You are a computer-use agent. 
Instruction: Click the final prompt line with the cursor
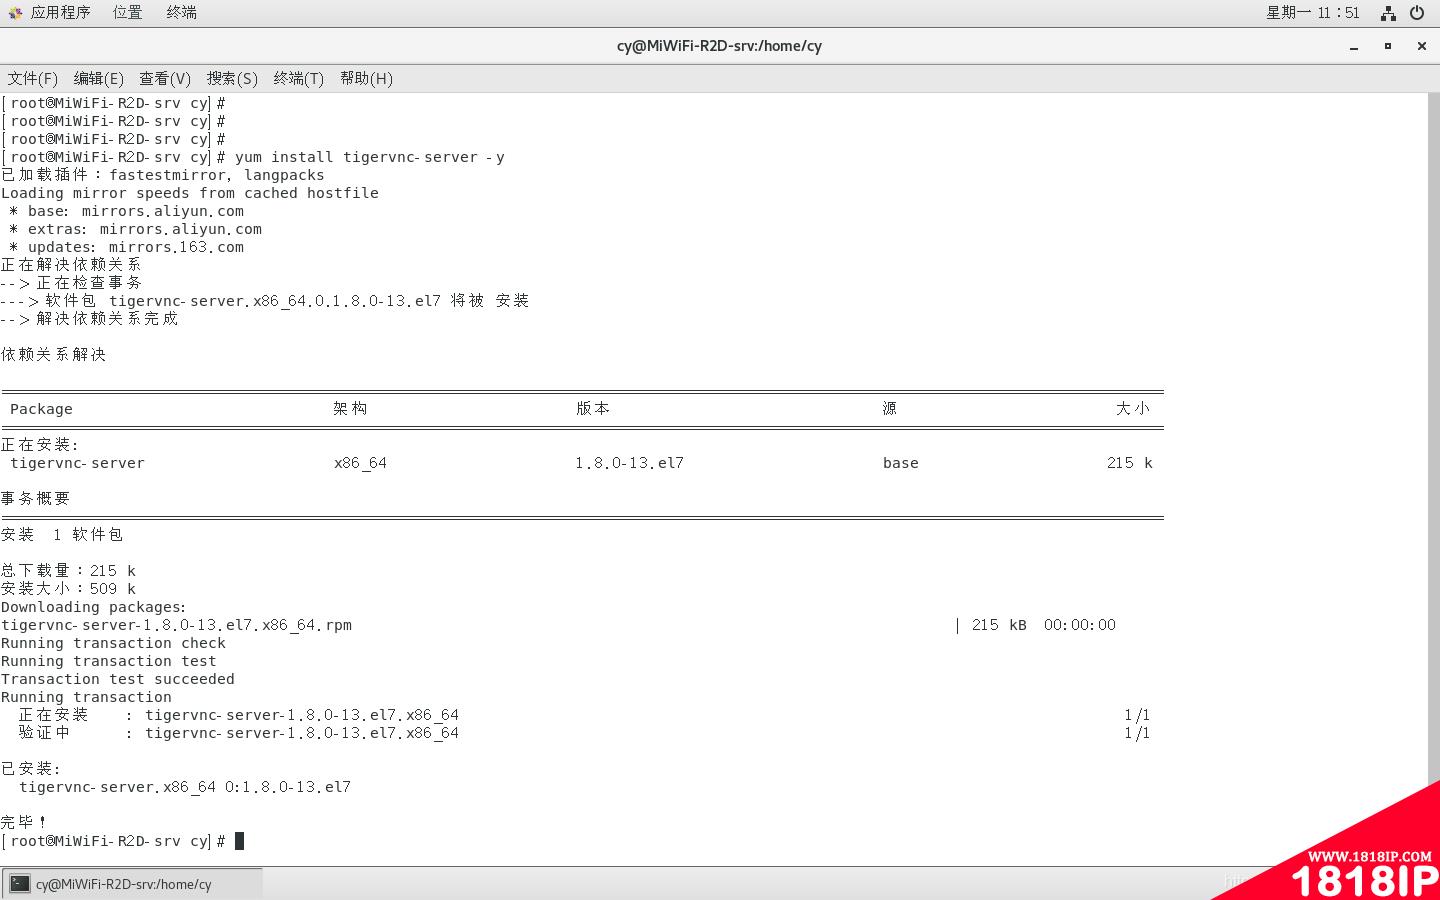point(122,841)
